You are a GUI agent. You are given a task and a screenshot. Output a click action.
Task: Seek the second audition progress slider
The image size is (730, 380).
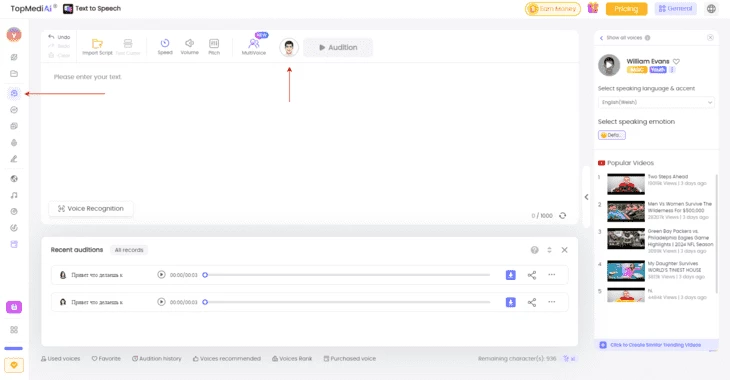346,302
